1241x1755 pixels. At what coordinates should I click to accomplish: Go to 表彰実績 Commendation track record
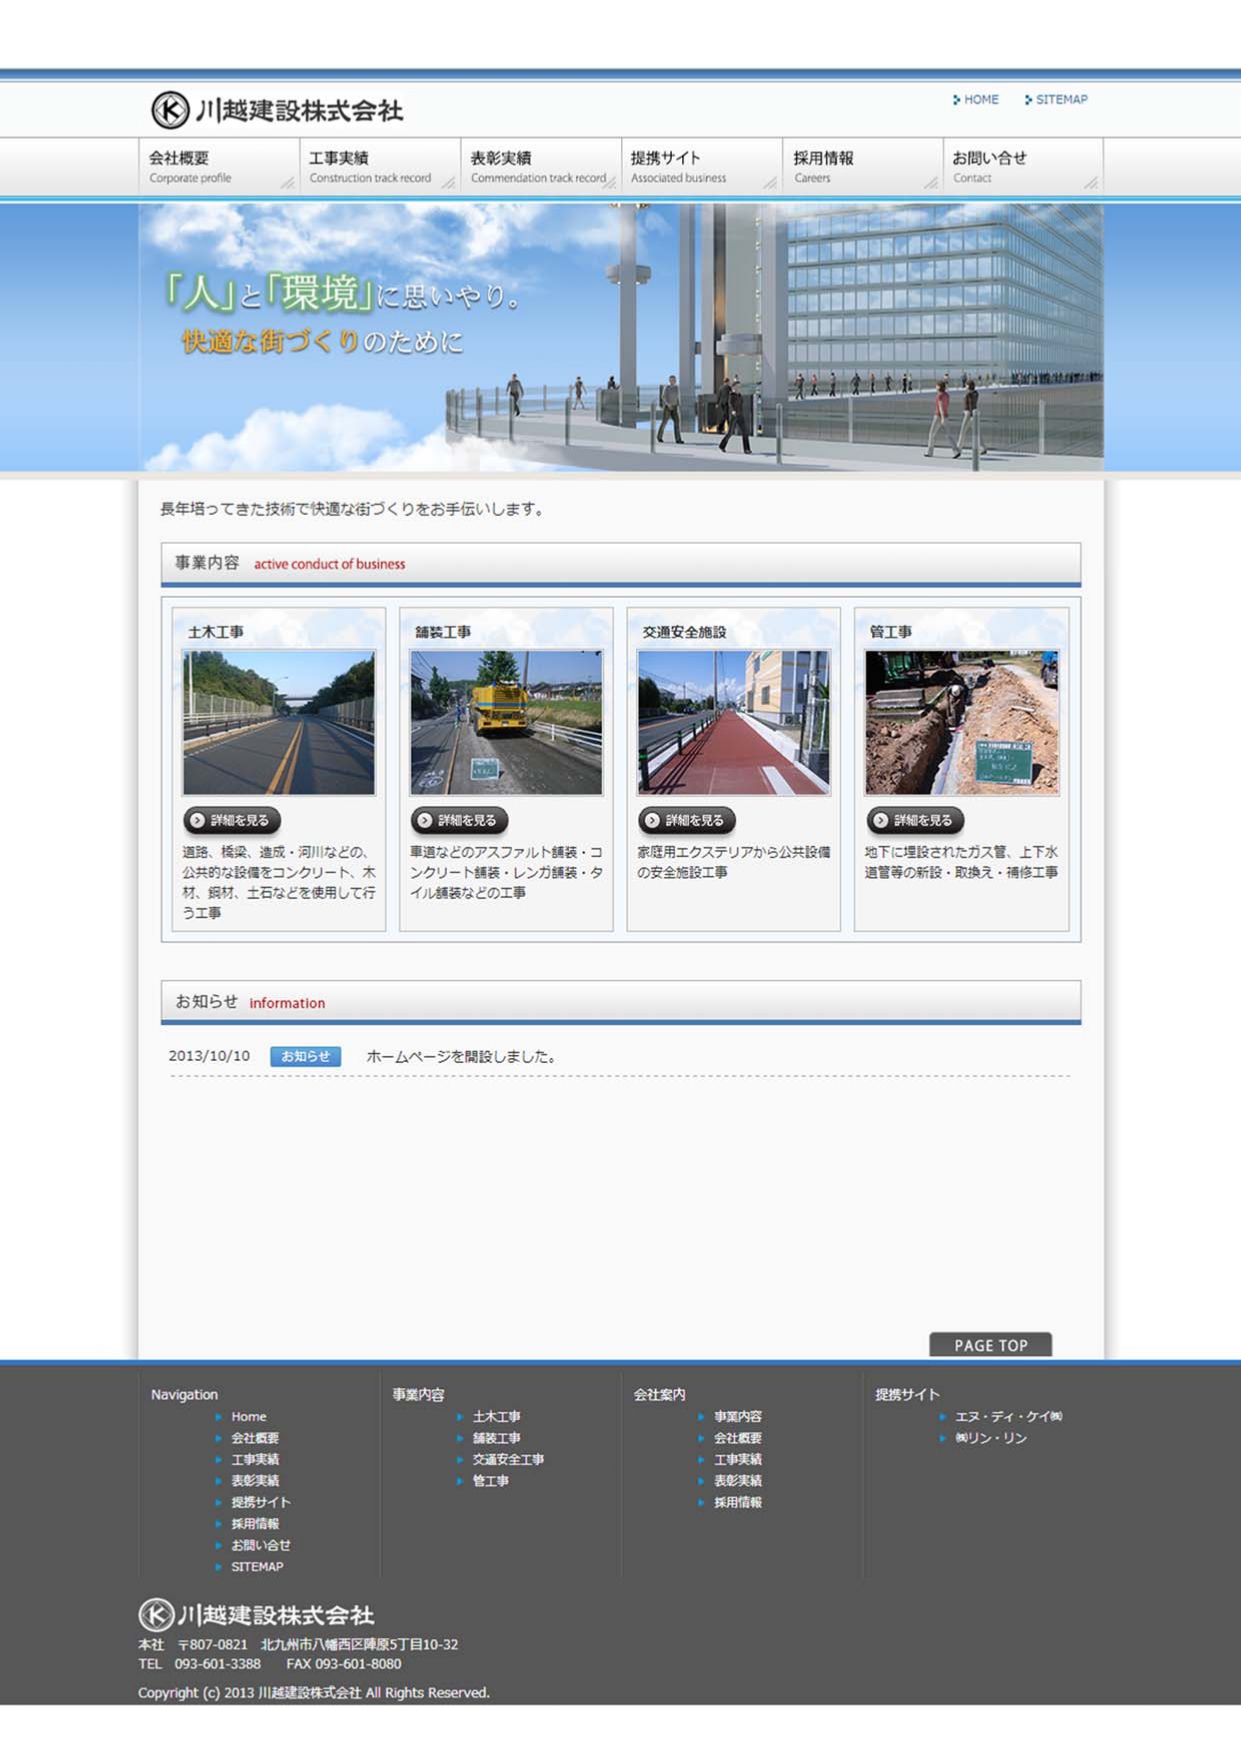tap(540, 166)
